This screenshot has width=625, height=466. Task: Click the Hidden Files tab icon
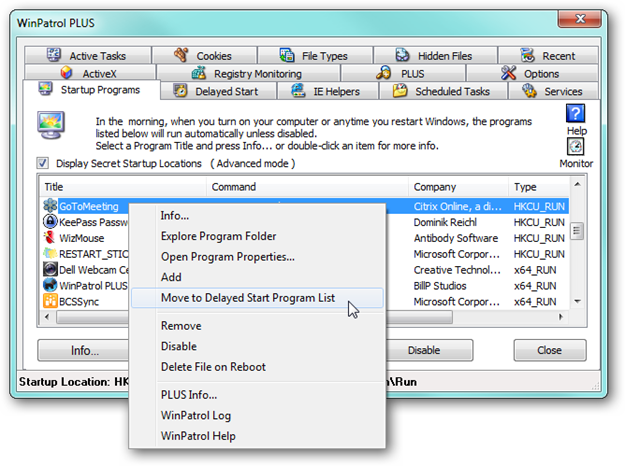coord(402,55)
